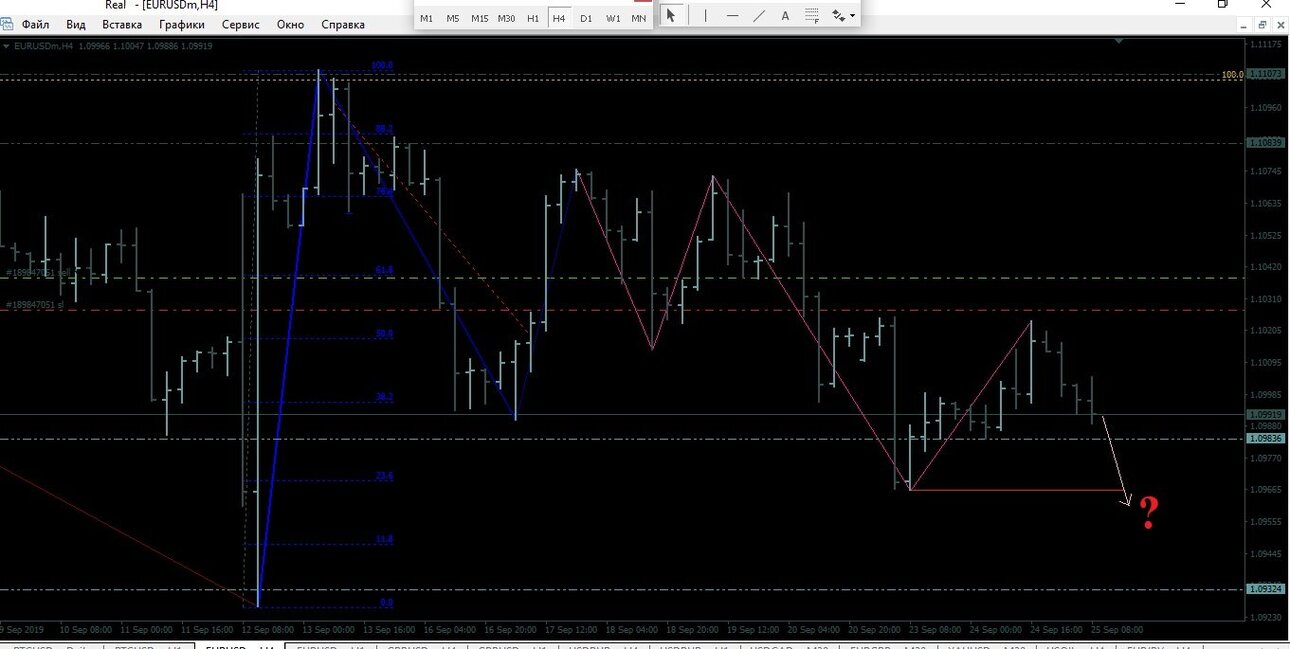Open the Файл menu
The height and width of the screenshot is (649, 1290).
[35, 24]
